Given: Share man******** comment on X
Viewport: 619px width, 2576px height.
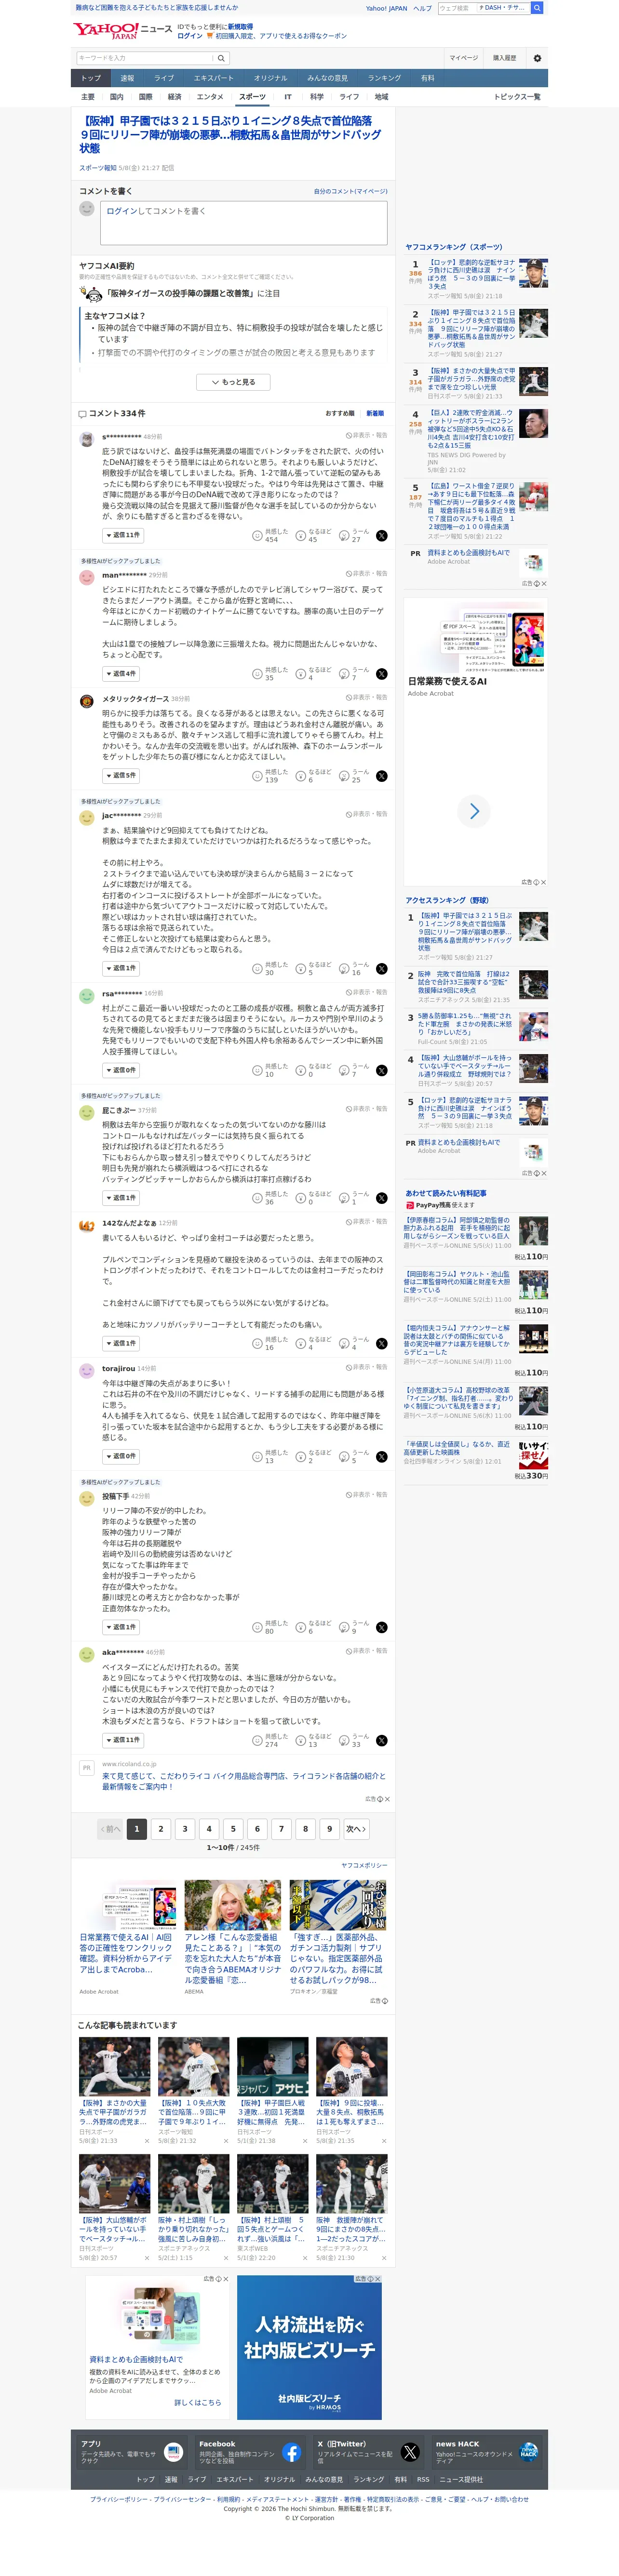Looking at the screenshot, I should (x=381, y=674).
